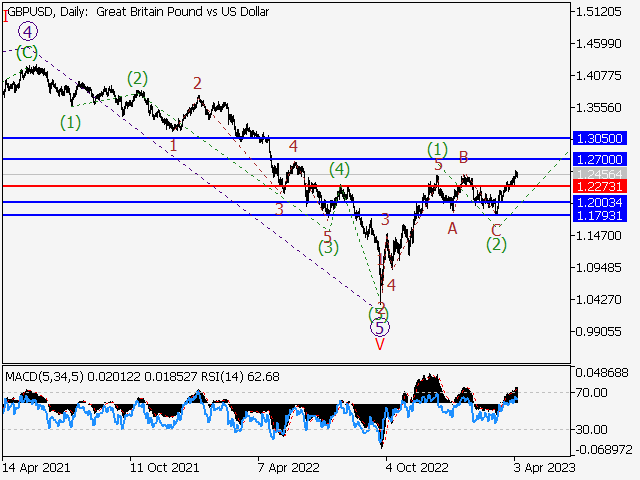Click the 1.51205 price axis value
This screenshot has width=640, height=480.
coord(598,12)
